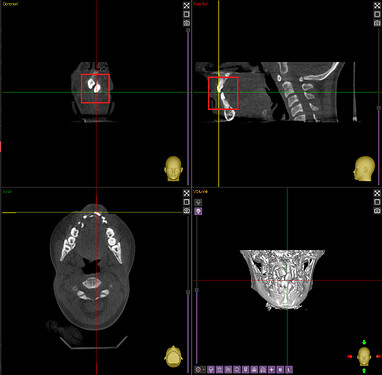
Task: Click the seventh purple Volume toolbar icon
Action: [263, 369]
